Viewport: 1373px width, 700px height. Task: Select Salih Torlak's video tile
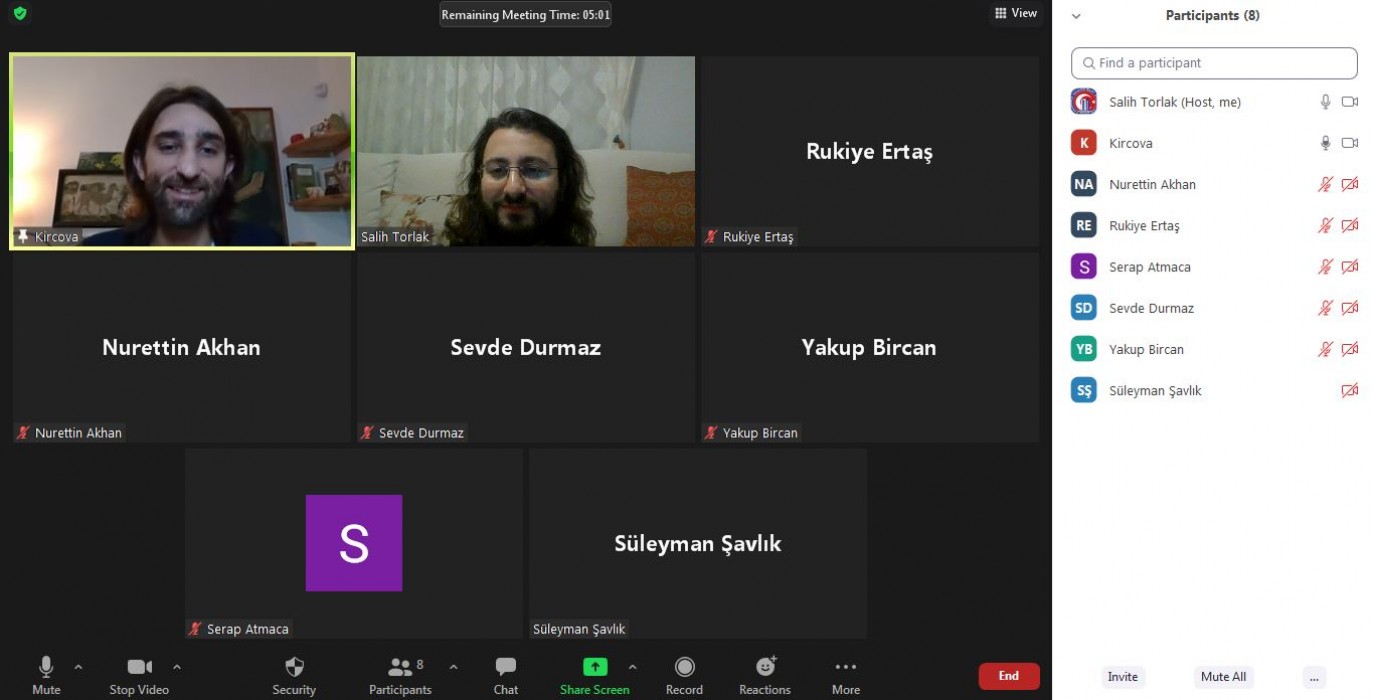pyautogui.click(x=526, y=151)
